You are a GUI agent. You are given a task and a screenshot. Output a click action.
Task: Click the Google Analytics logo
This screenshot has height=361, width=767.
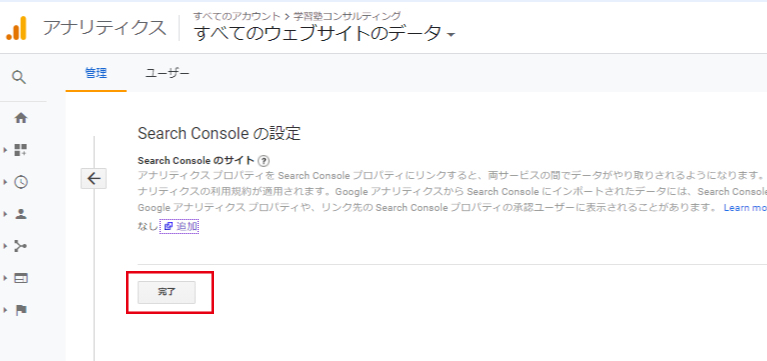[16, 28]
